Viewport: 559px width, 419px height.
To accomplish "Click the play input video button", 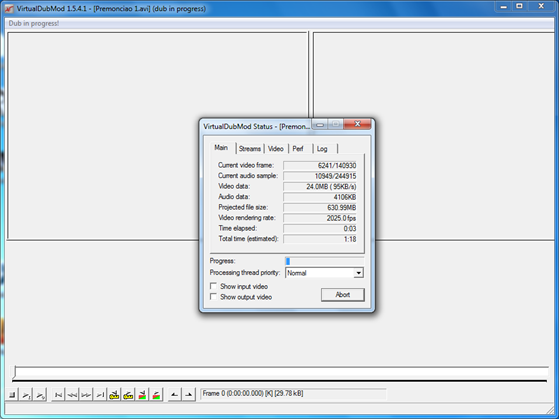I will point(26,395).
